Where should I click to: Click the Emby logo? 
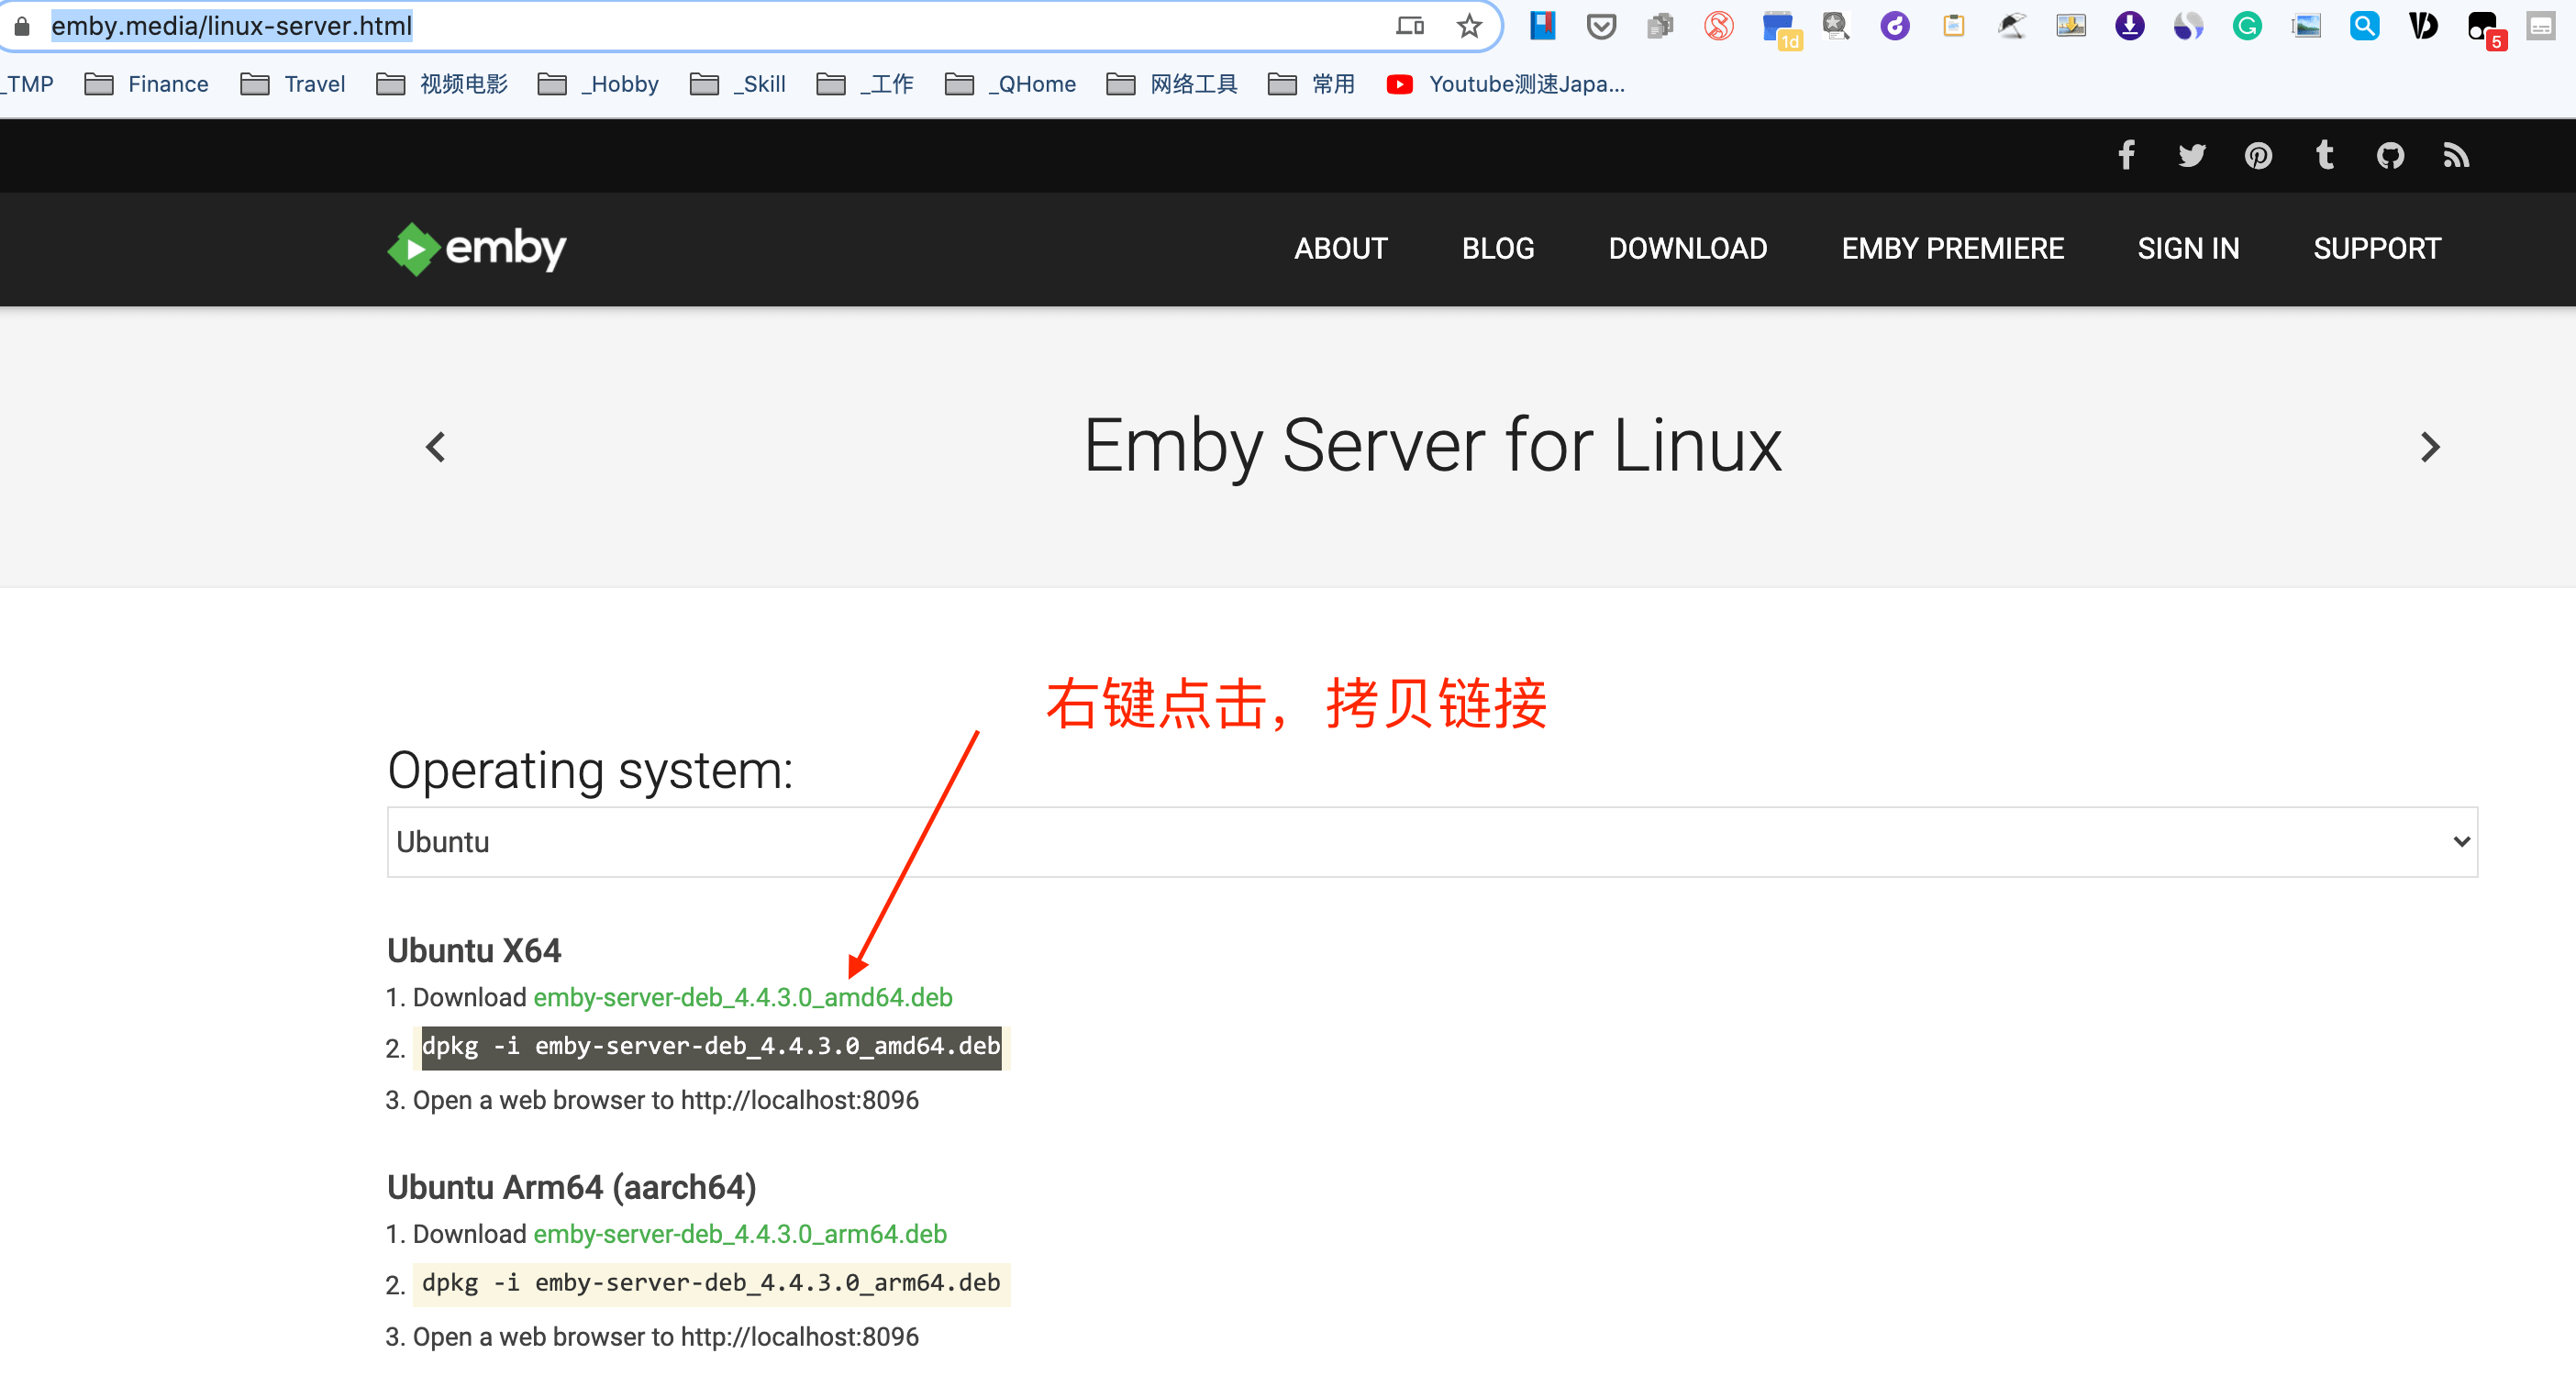click(477, 248)
